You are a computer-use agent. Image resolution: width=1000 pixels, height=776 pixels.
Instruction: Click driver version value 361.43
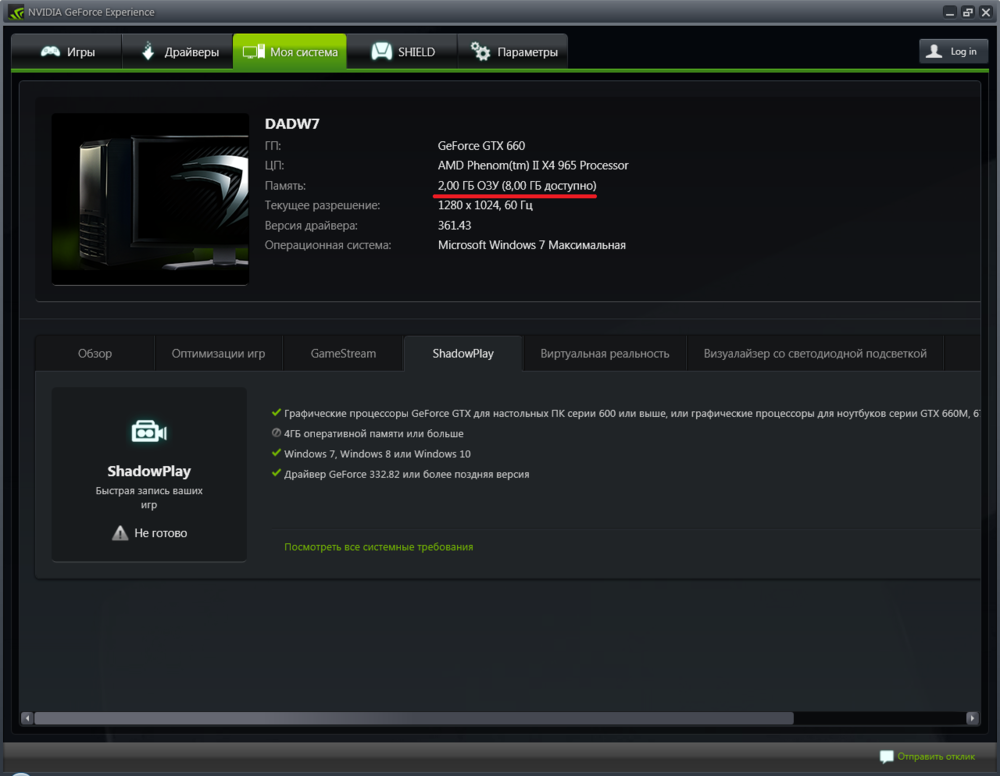(x=454, y=225)
